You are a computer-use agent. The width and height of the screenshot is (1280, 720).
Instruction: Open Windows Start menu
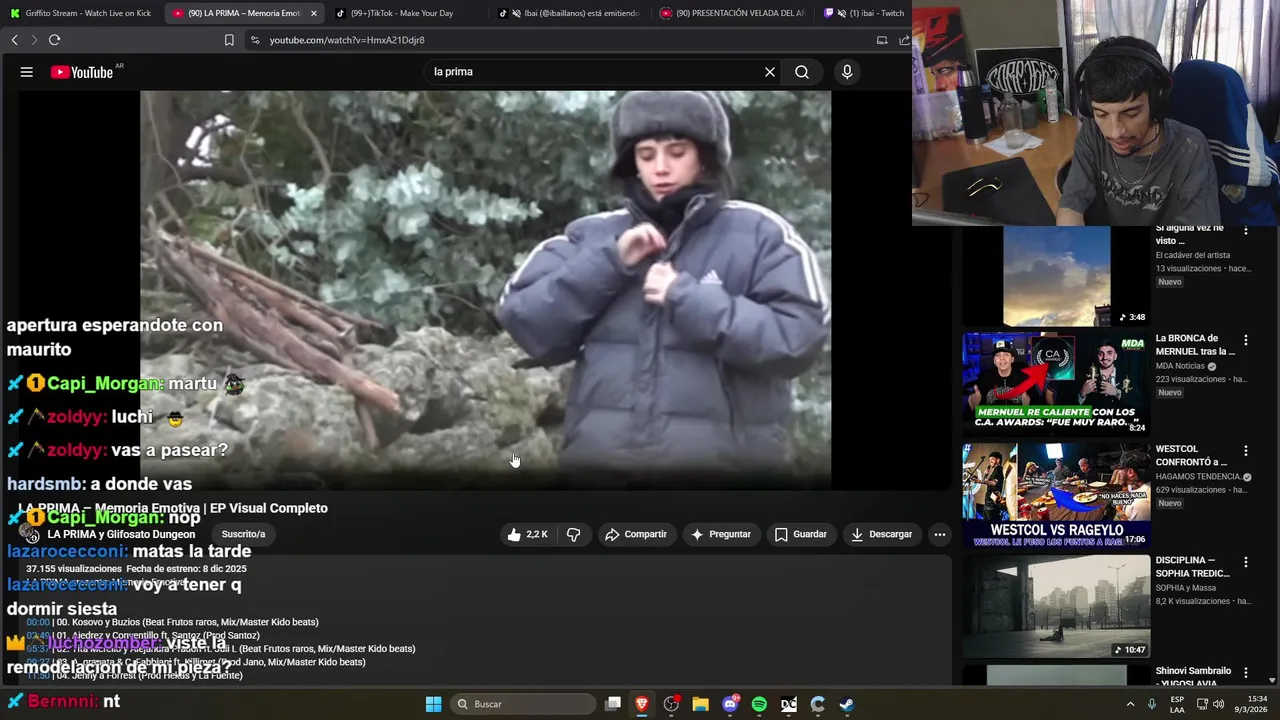[x=433, y=704]
